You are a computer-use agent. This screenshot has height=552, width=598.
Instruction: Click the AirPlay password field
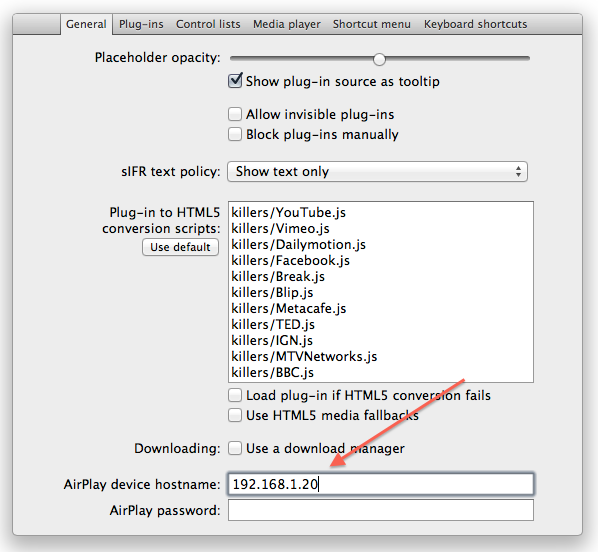(381, 510)
